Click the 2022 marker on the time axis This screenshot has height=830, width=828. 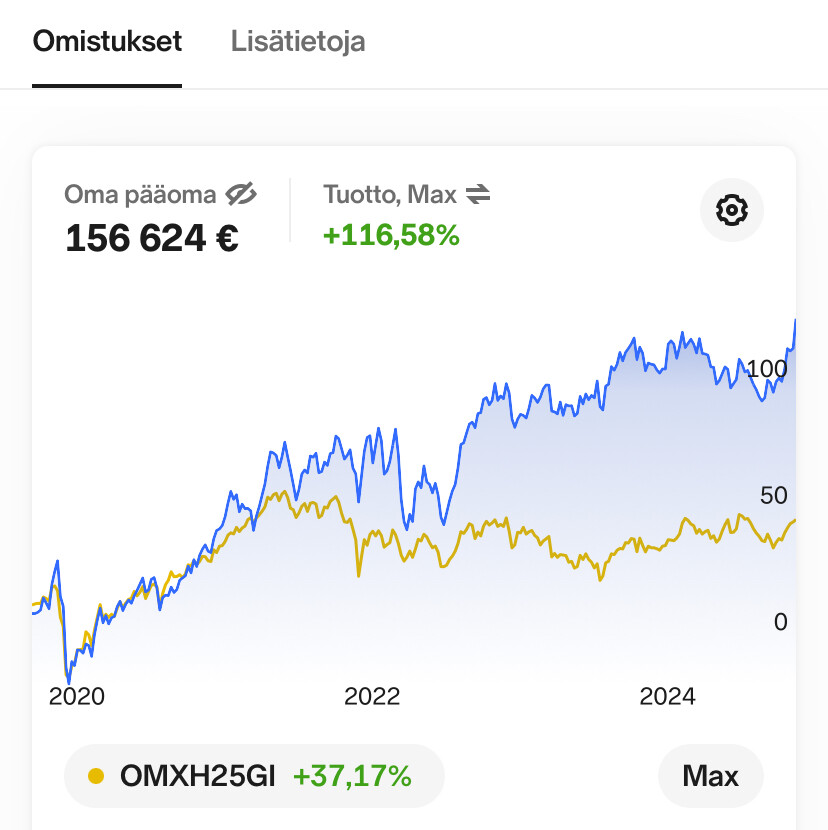point(372,696)
